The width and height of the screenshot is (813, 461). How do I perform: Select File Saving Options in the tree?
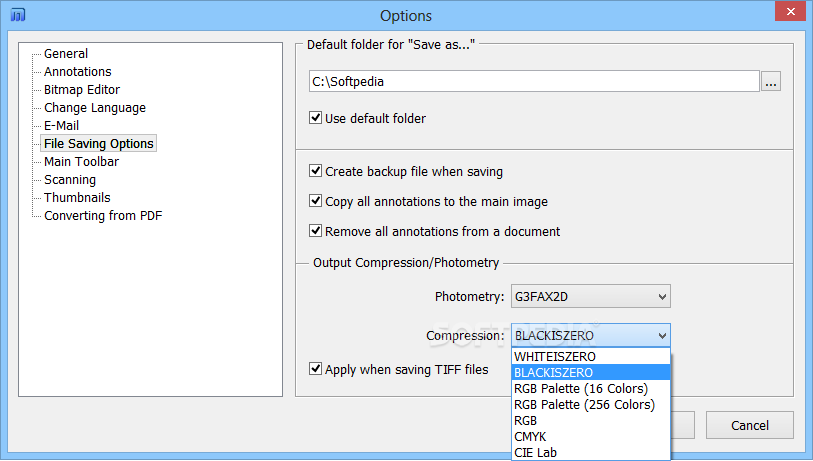point(99,144)
